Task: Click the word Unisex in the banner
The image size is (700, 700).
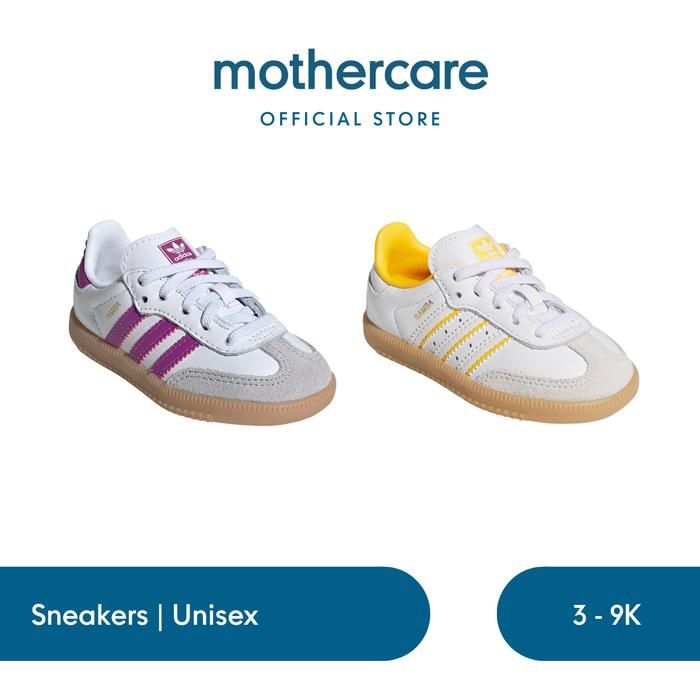Action: click(215, 616)
